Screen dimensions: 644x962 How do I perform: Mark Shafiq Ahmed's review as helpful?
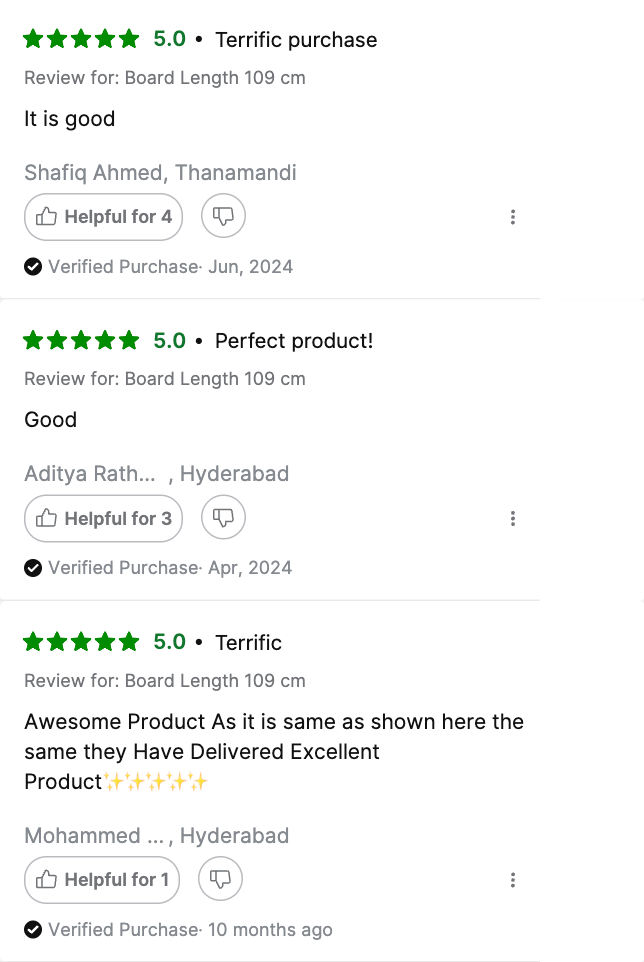coord(103,217)
